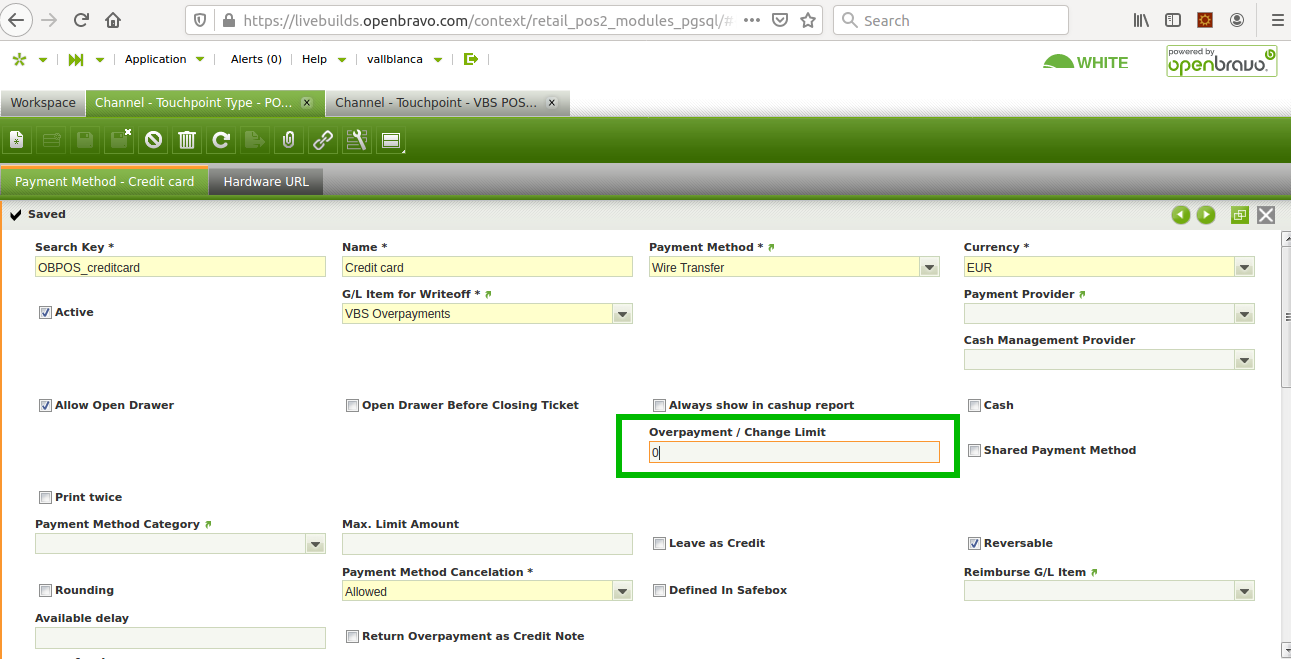Click the Name field containing Credit card
Screen dimensions: 1291x659
(x=487, y=267)
